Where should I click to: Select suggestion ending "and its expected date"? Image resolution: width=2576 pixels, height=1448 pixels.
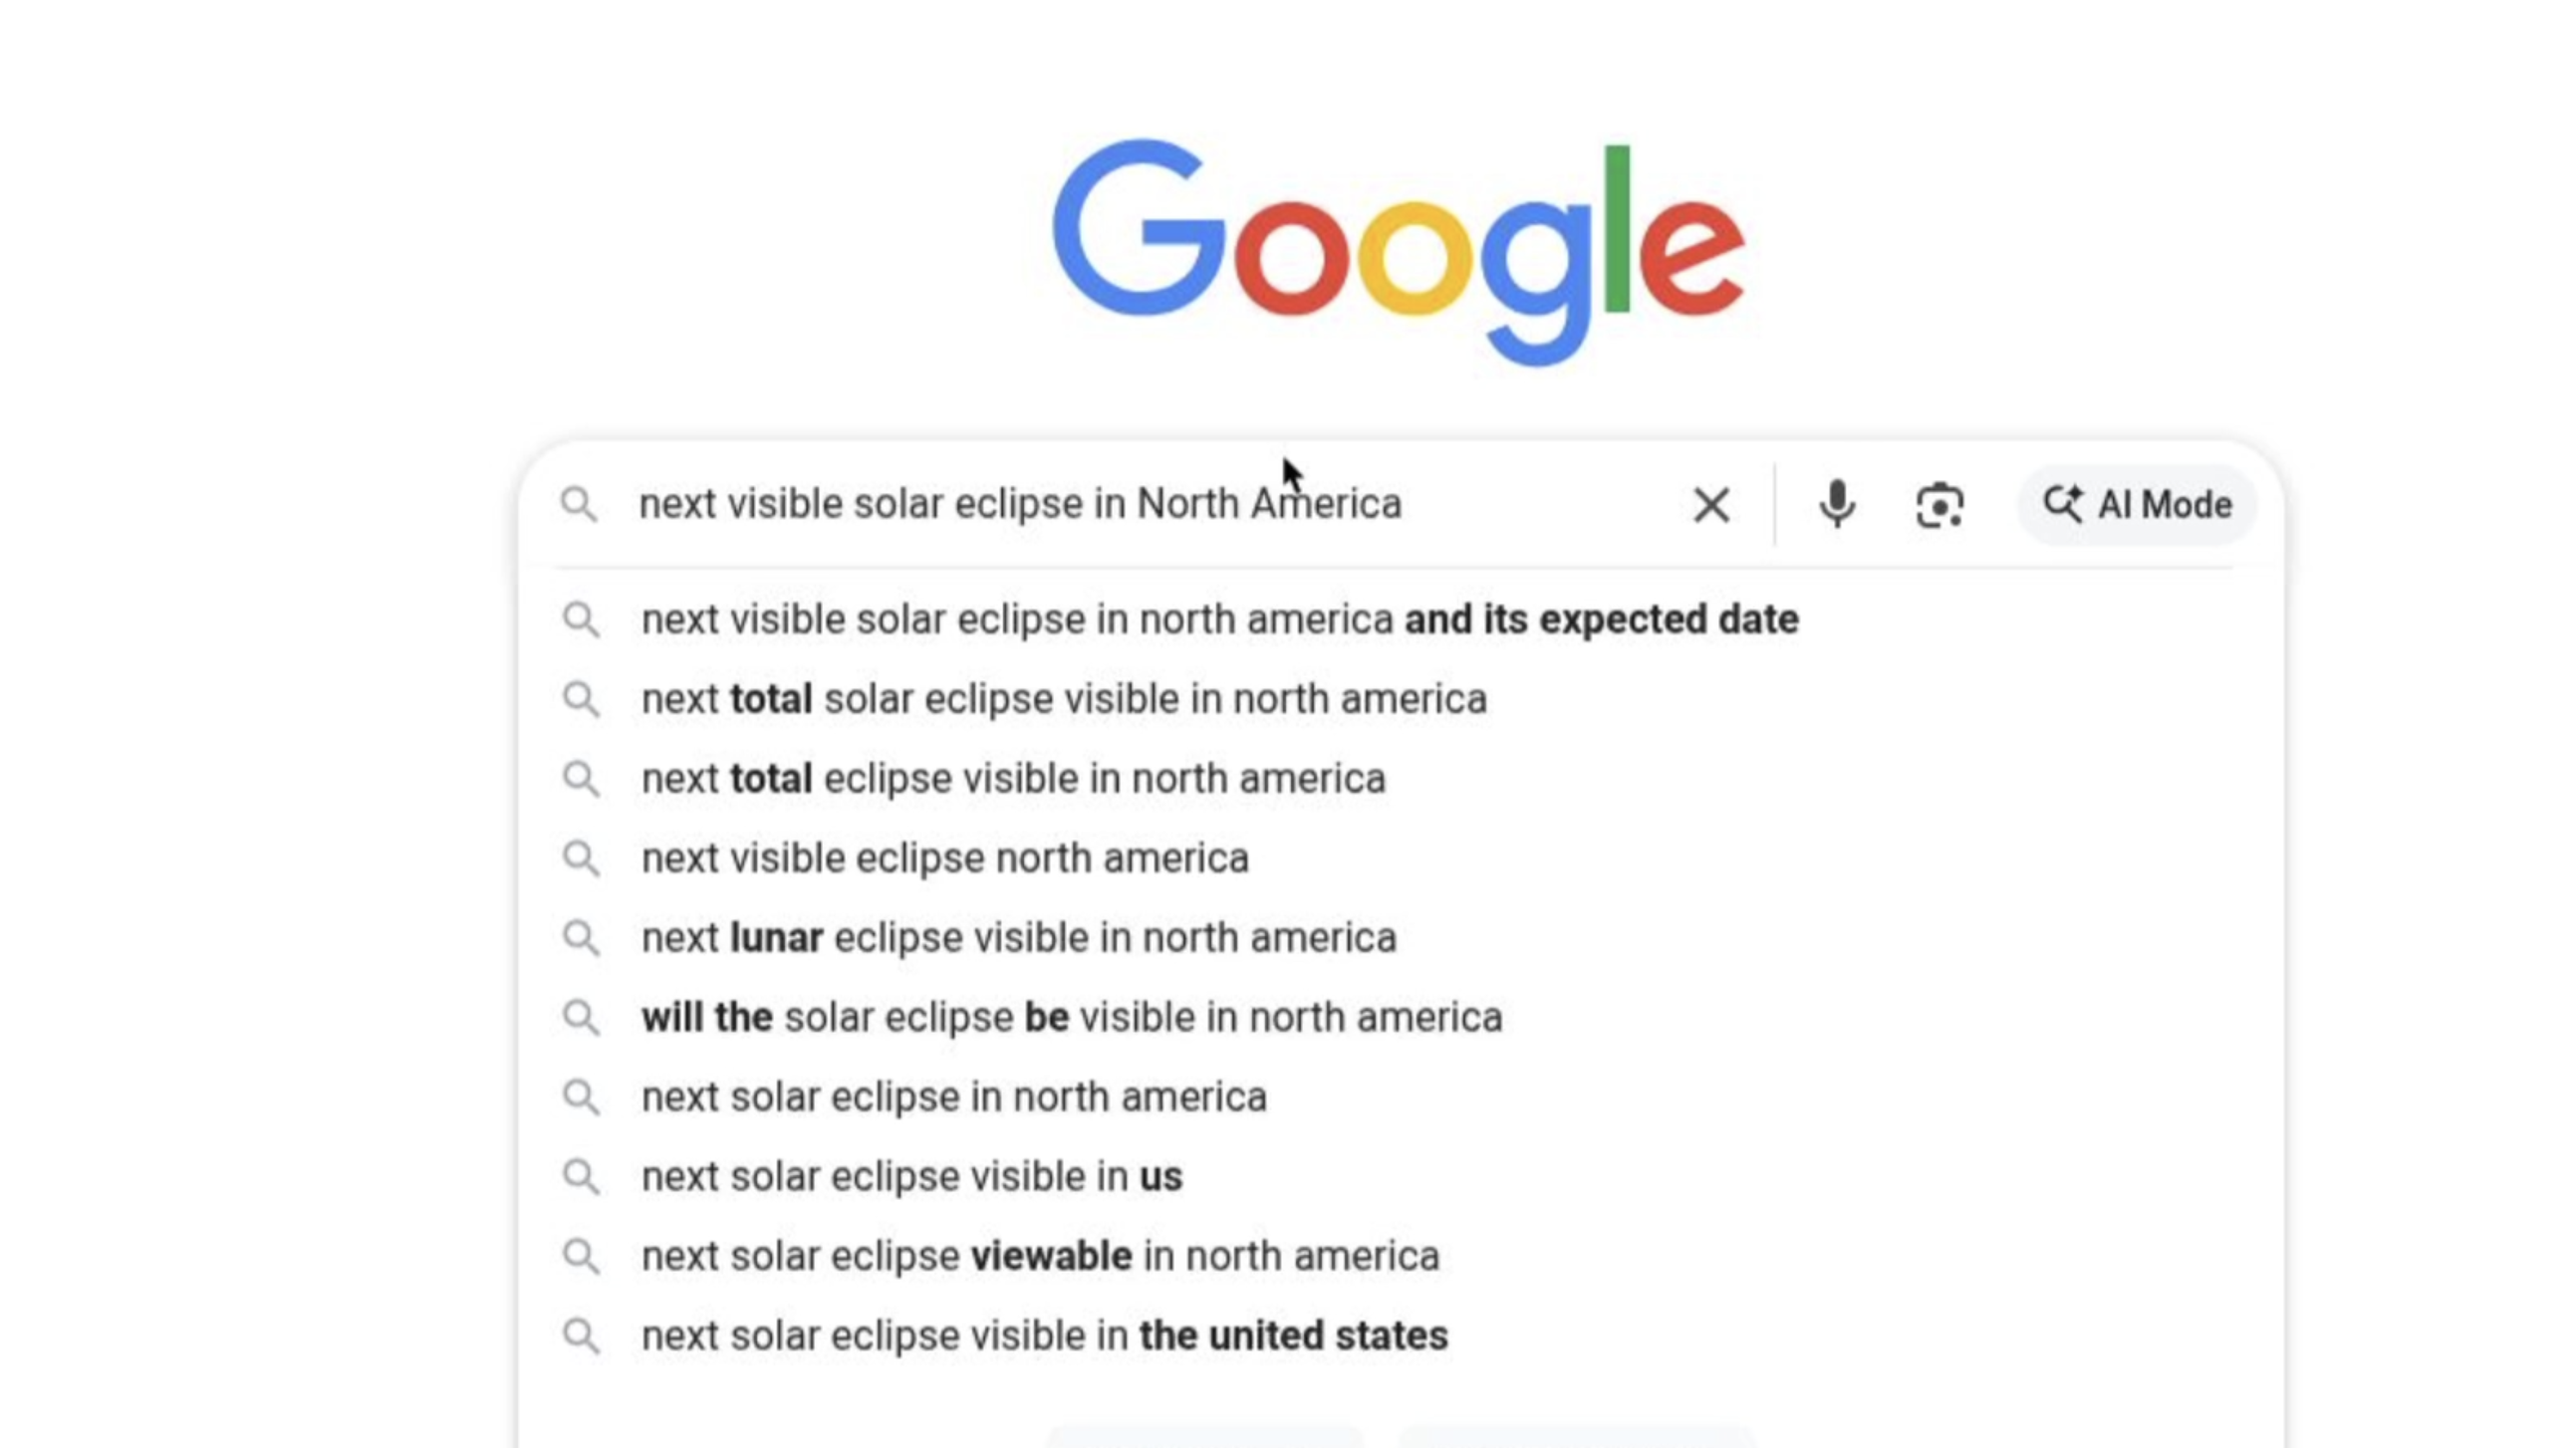(x=1219, y=619)
